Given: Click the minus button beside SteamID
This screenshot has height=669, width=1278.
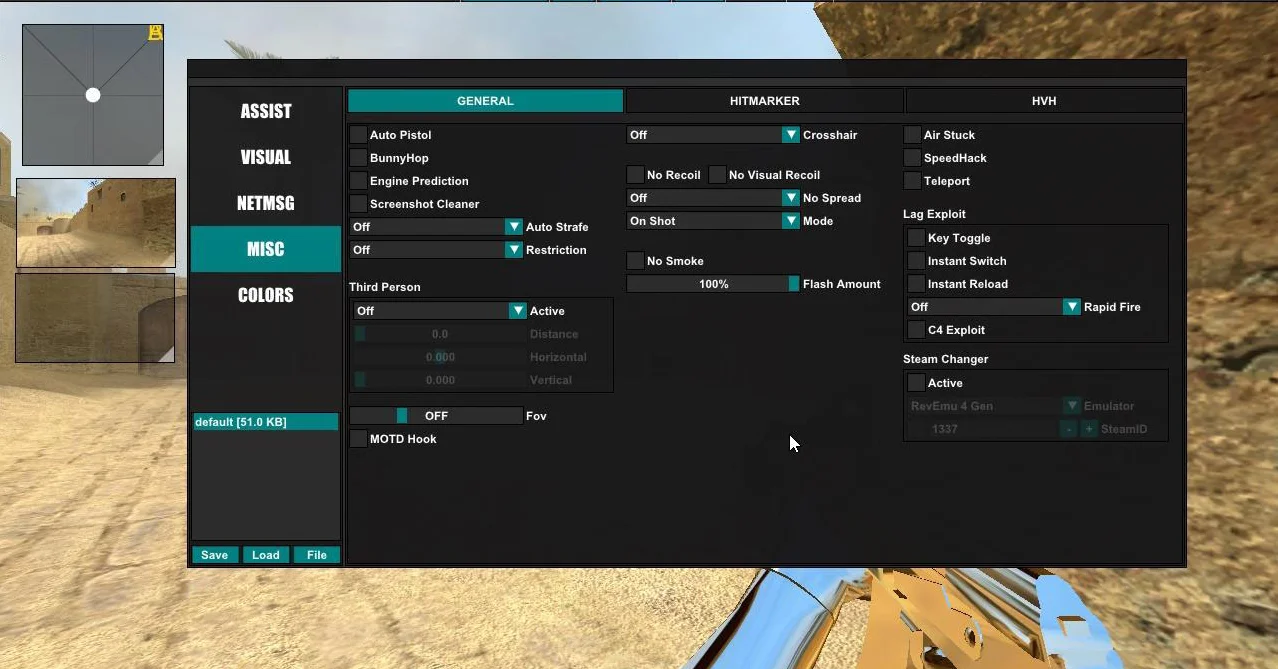Looking at the screenshot, I should pyautogui.click(x=1069, y=429).
